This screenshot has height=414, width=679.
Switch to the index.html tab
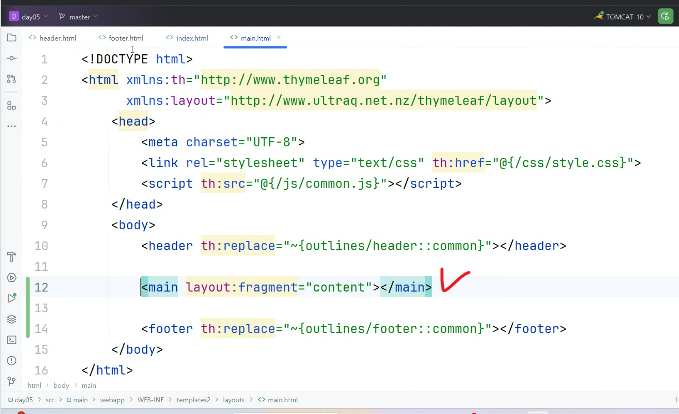pyautogui.click(x=187, y=38)
